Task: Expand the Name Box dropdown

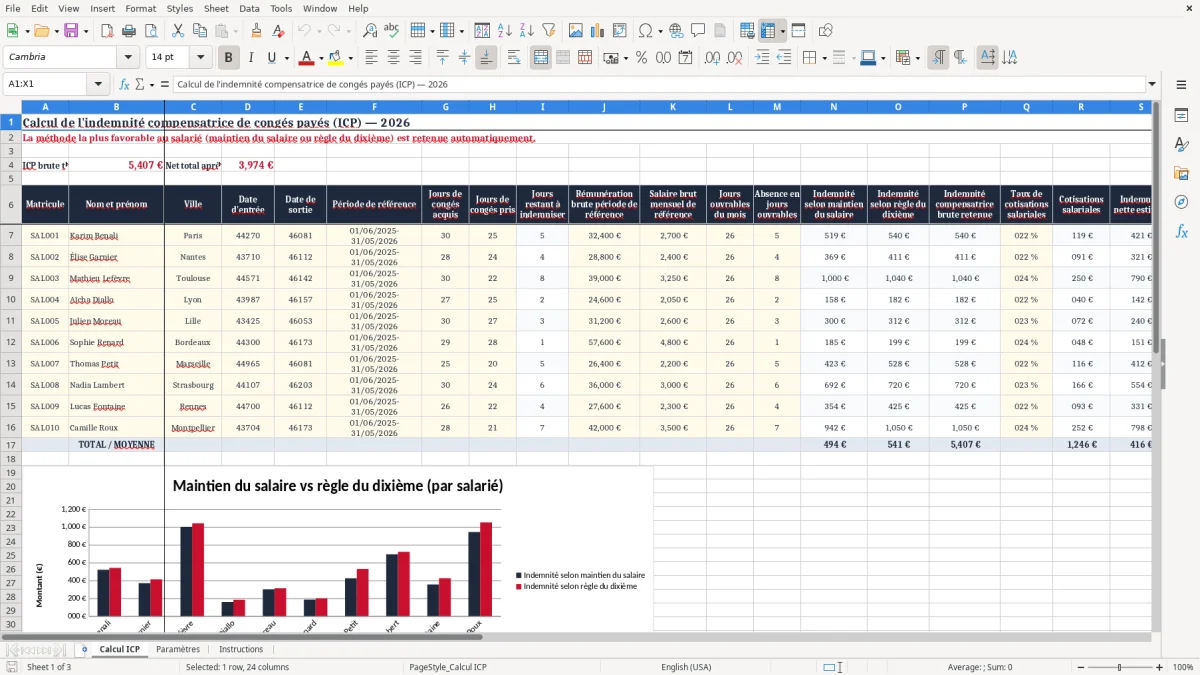Action: click(98, 84)
